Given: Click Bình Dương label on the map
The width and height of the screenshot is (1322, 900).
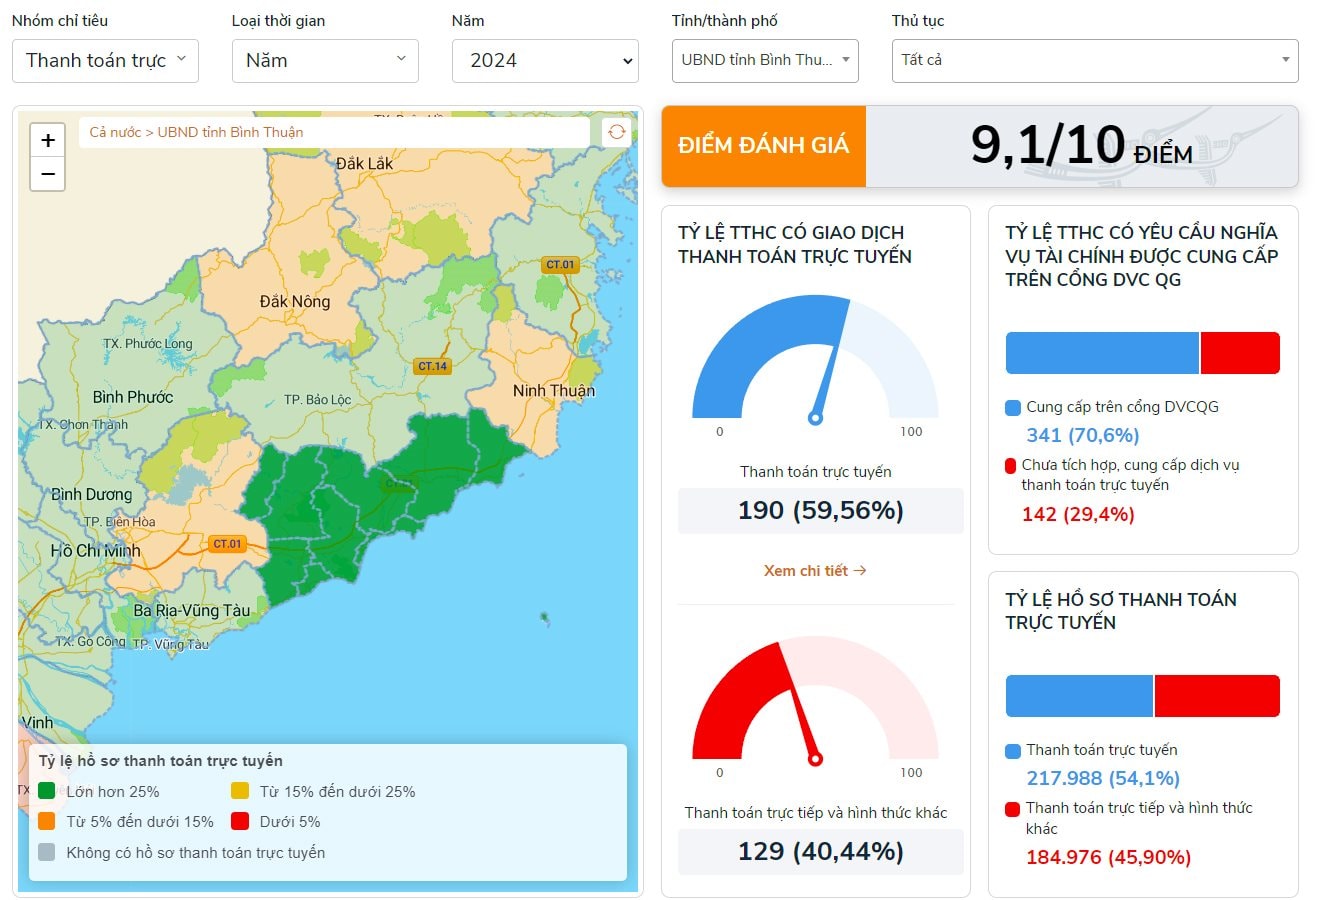Looking at the screenshot, I should [92, 494].
